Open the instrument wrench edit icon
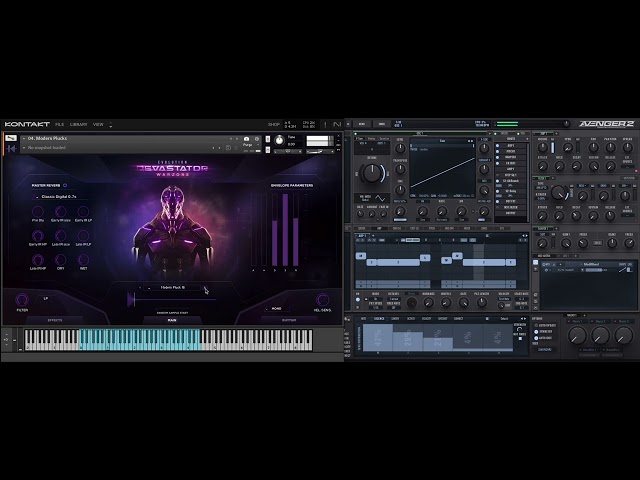The width and height of the screenshot is (640, 480). [x=11, y=138]
